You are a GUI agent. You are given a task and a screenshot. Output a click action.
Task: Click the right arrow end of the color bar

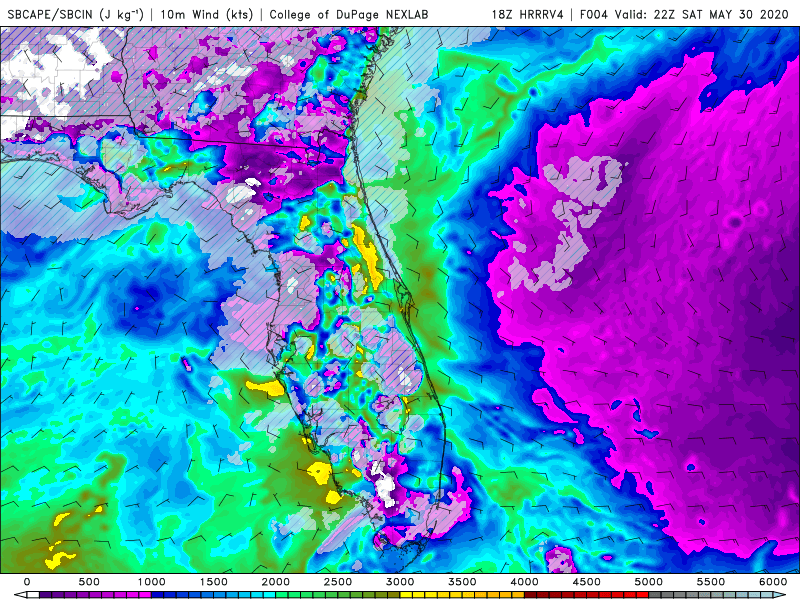(x=779, y=595)
